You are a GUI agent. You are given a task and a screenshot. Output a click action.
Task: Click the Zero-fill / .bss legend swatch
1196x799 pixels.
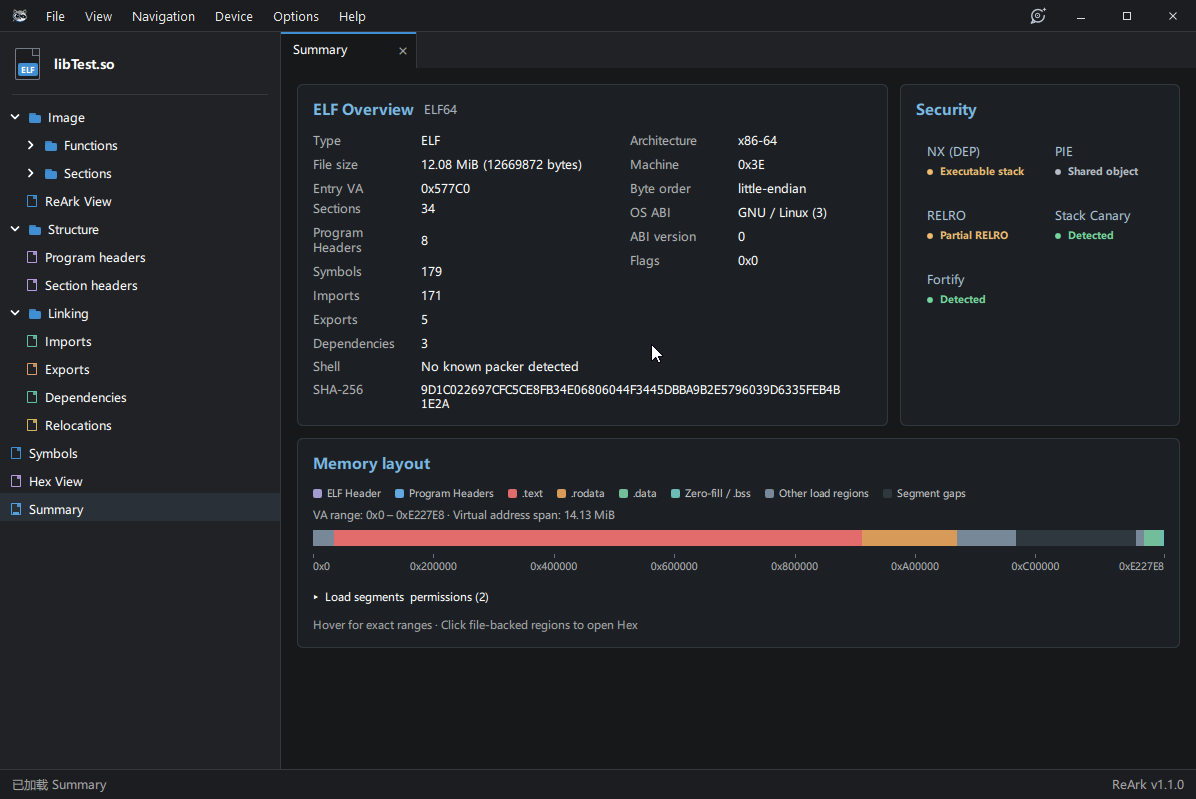coord(675,494)
